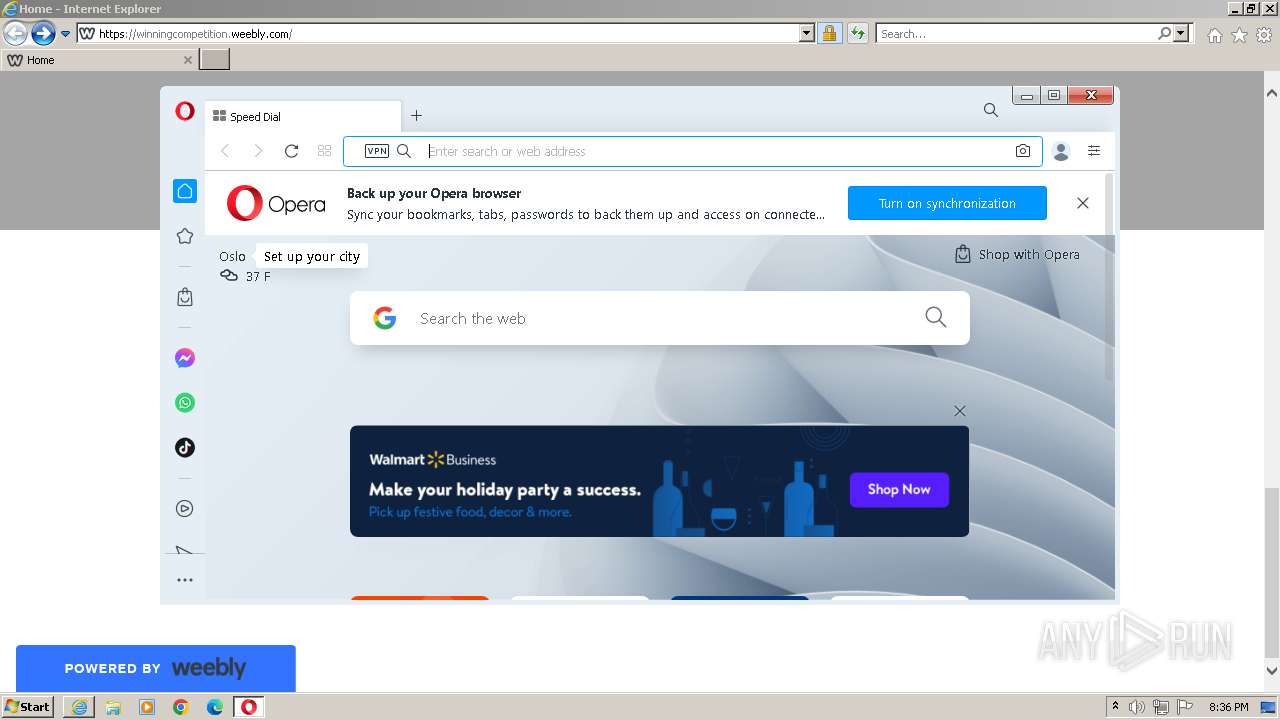Click the Opera forward arrow
This screenshot has height=720, width=1280.
(258, 151)
